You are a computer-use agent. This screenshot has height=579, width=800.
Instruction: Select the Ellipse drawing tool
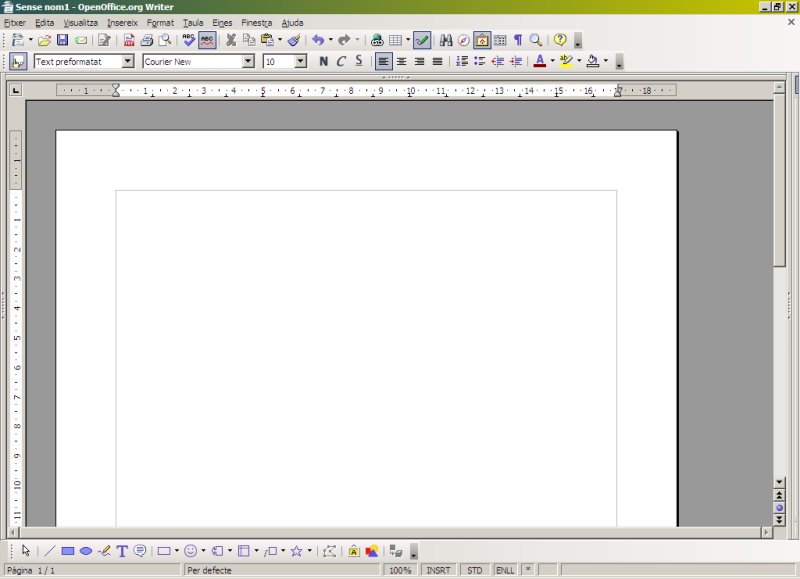click(x=86, y=551)
